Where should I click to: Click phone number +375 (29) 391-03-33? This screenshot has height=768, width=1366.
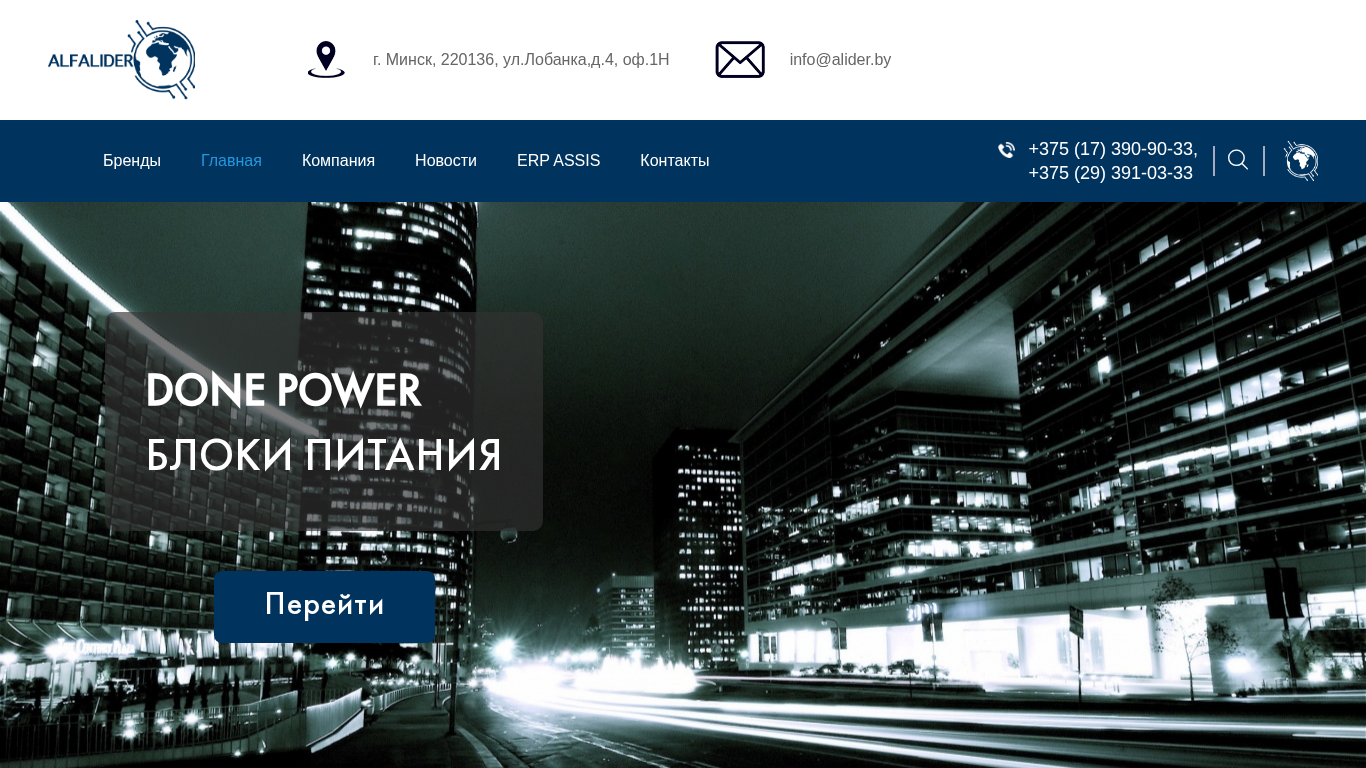[x=1111, y=173]
